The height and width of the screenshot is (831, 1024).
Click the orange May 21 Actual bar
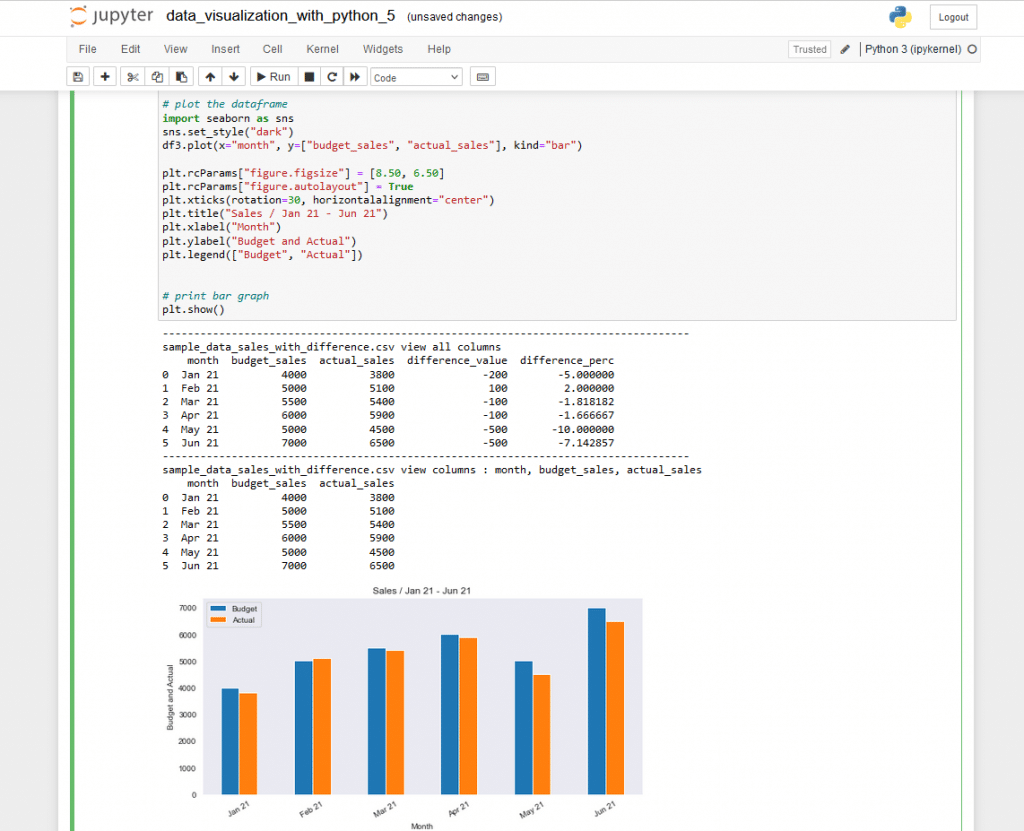[541, 735]
